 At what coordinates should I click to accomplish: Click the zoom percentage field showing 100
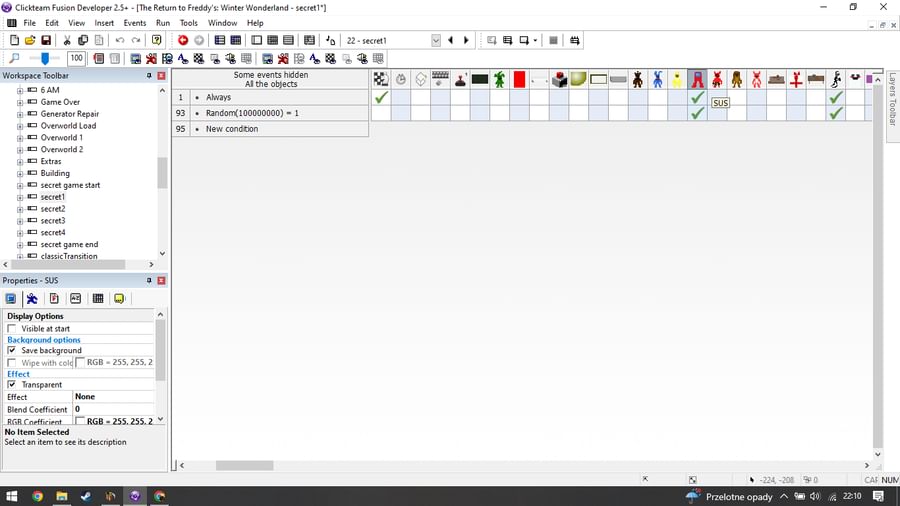point(76,58)
